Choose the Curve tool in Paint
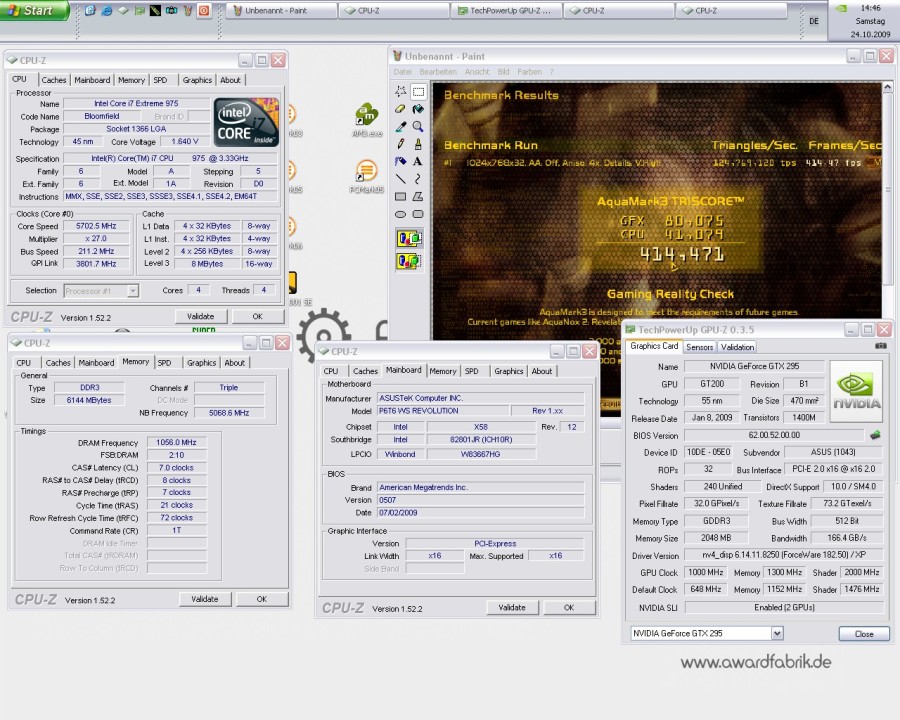The image size is (900, 720). (x=418, y=179)
